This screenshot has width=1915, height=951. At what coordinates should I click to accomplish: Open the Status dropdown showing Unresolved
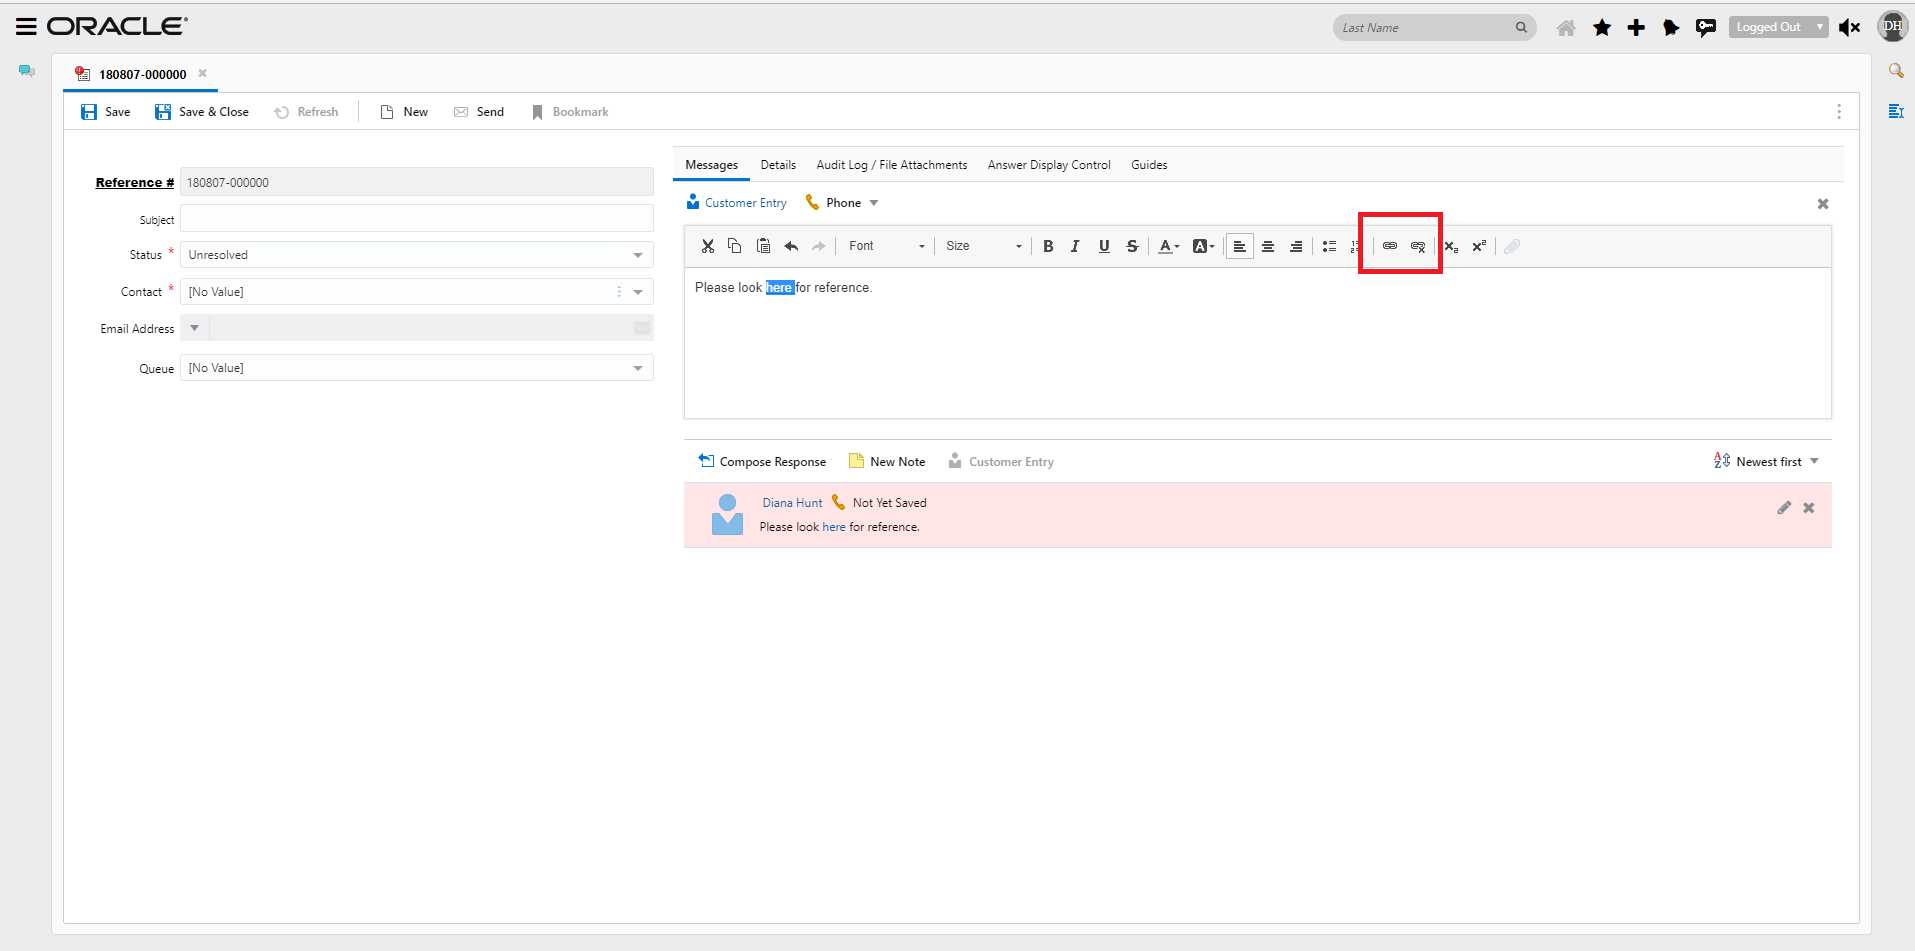tap(637, 254)
